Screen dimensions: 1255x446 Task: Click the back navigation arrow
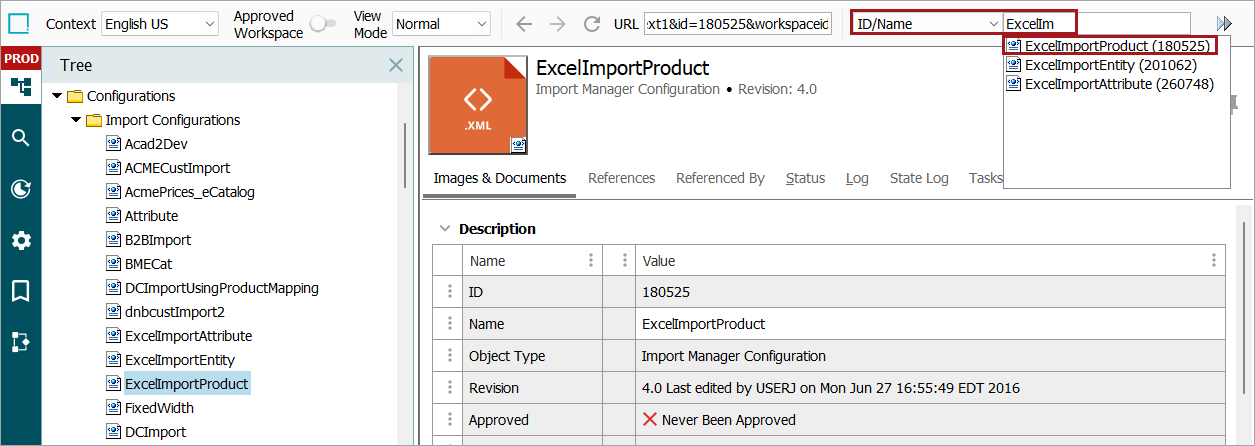click(x=524, y=24)
